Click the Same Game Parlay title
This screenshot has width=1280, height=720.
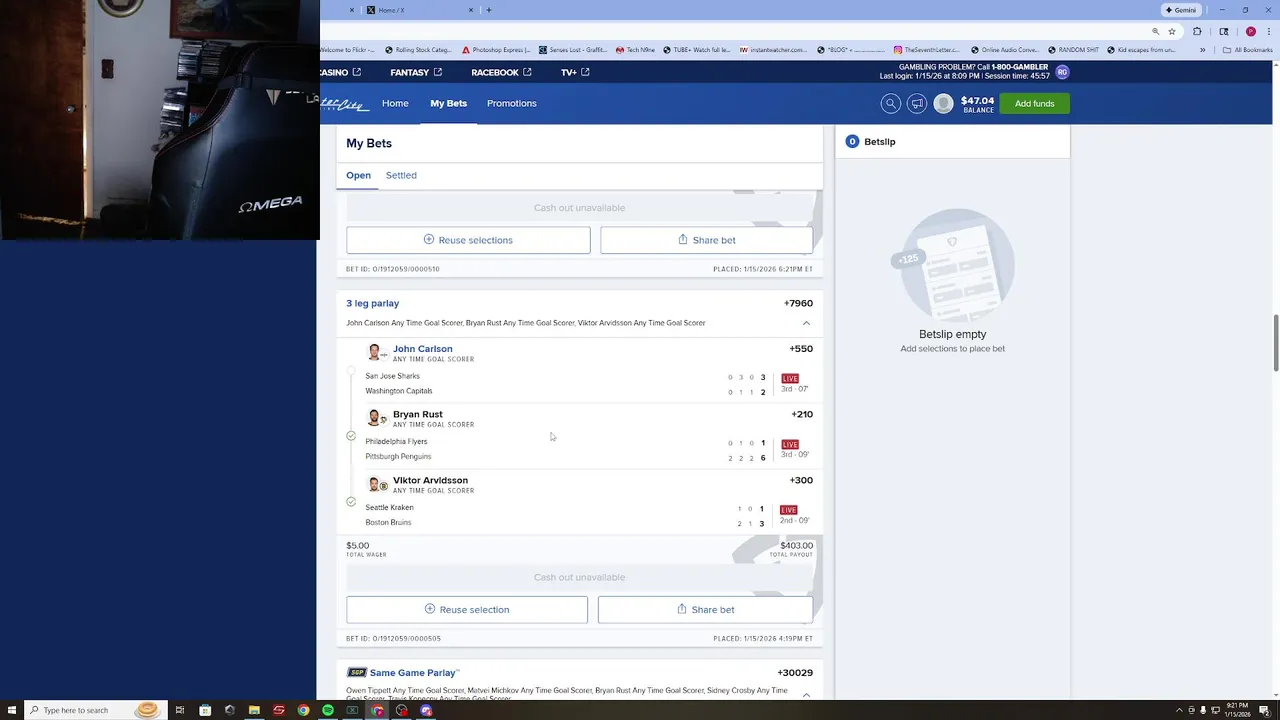click(x=414, y=673)
